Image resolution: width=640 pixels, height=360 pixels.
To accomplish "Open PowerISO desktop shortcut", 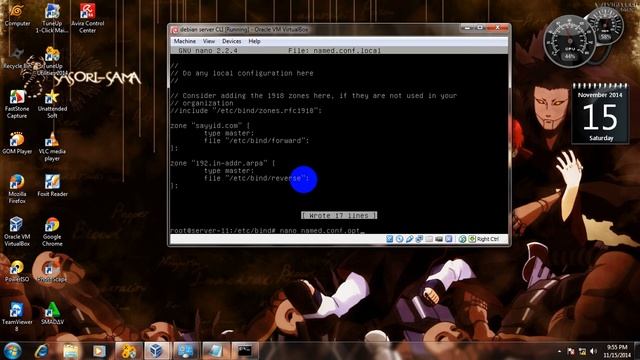I will tap(17, 271).
